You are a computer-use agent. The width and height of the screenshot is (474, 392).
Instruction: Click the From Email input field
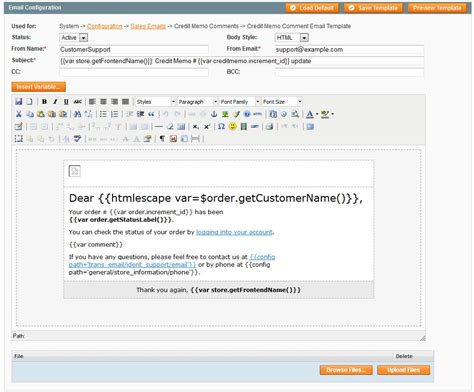(349, 49)
